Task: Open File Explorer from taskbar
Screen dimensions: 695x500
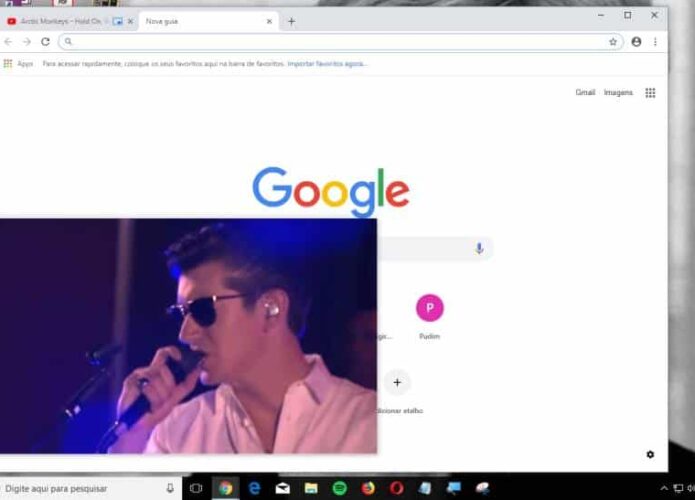Action: pos(311,488)
